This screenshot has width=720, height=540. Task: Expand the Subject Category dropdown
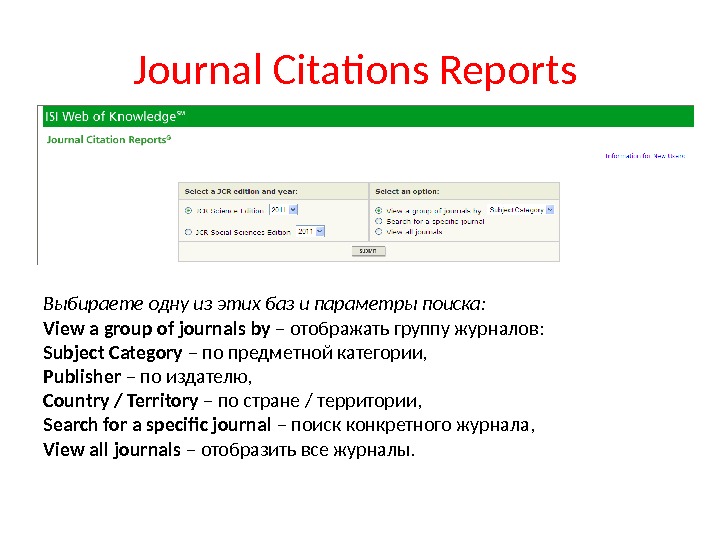point(521,210)
